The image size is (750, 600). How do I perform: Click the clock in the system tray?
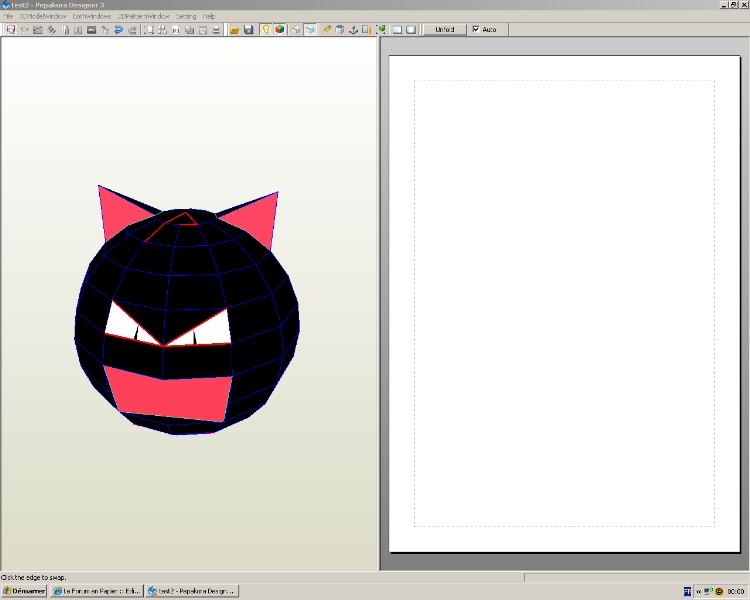[x=736, y=591]
